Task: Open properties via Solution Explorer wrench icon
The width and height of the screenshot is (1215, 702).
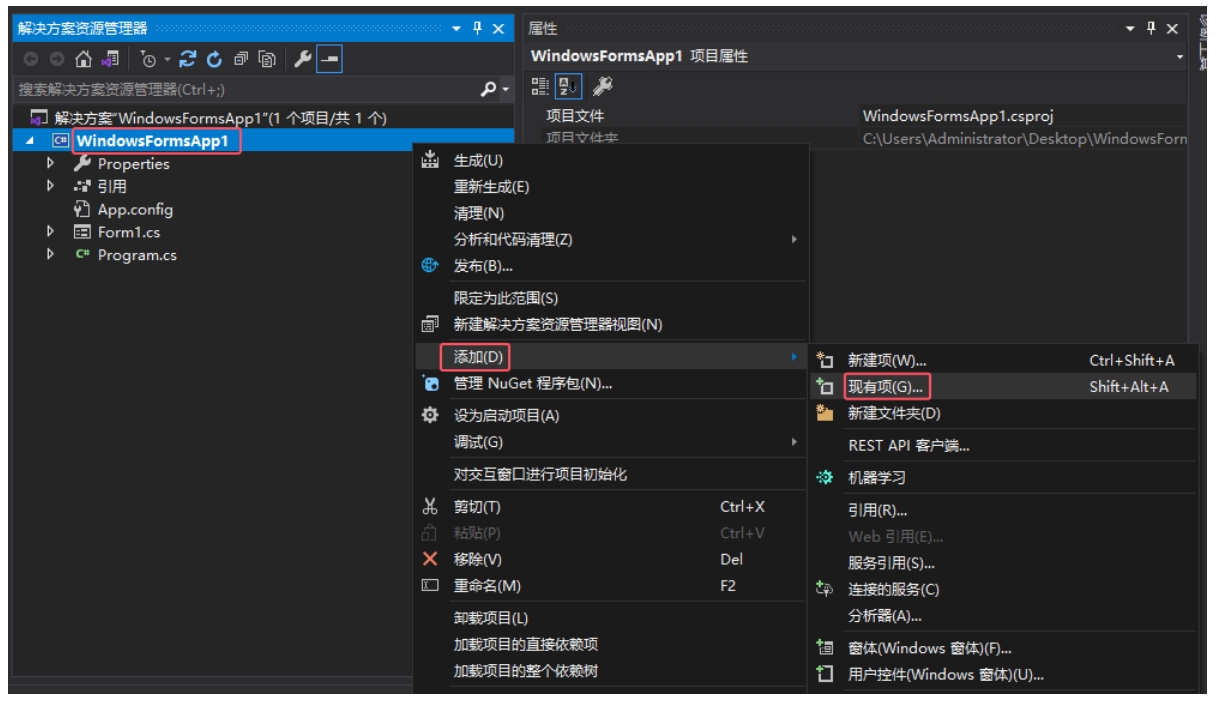Action: pos(303,60)
